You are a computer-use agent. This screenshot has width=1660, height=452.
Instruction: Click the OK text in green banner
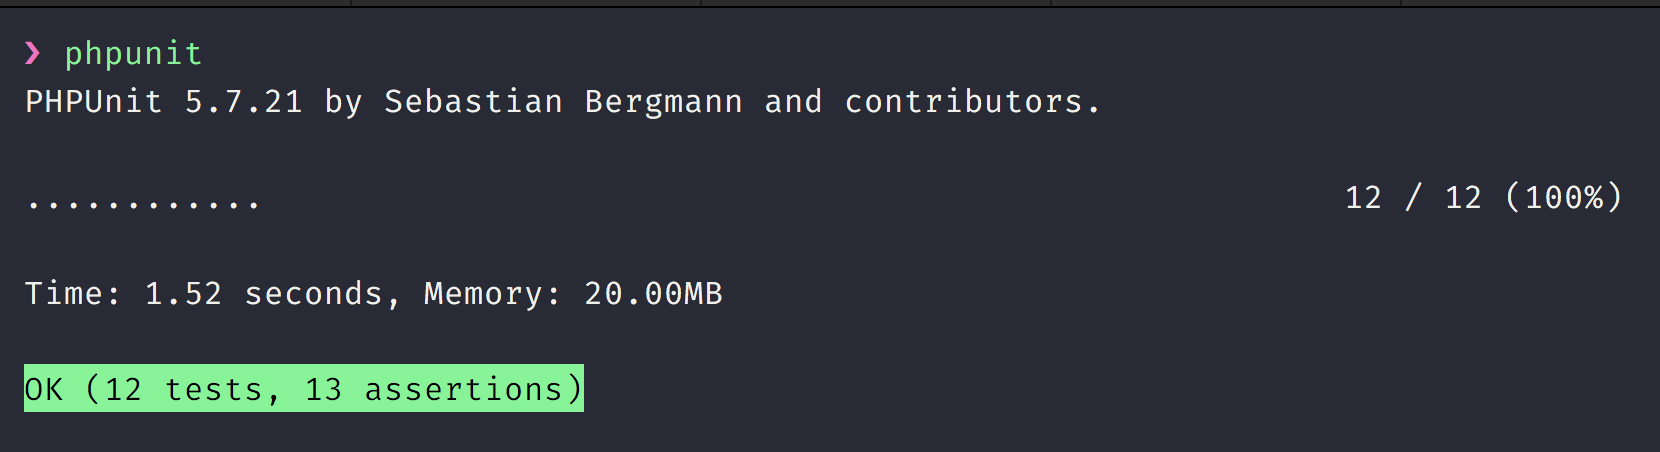click(x=43, y=389)
